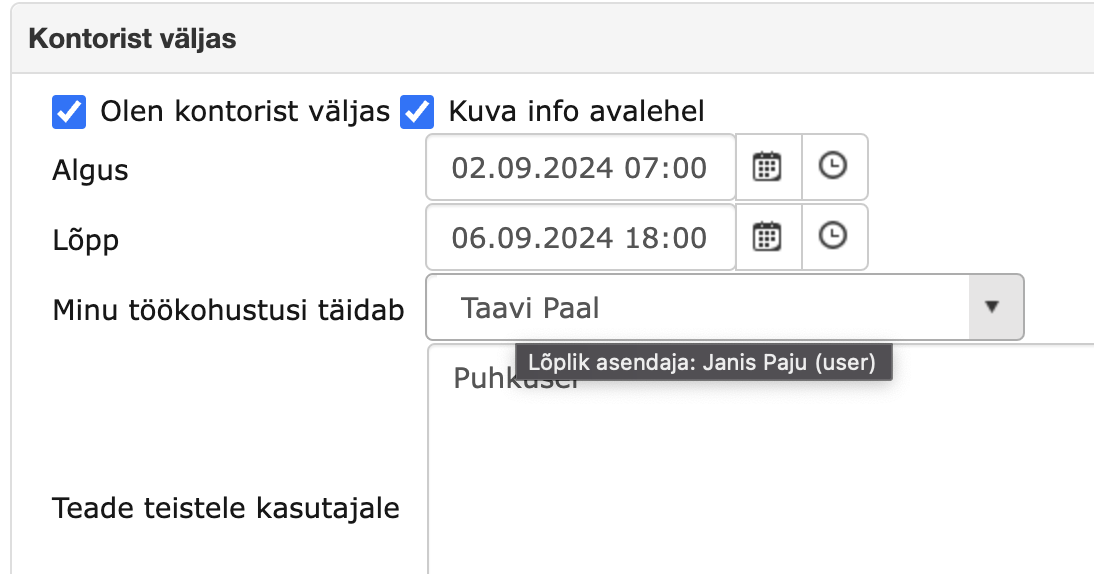This screenshot has width=1094, height=574.
Task: Click the Lõpp field label
Action: click(85, 241)
